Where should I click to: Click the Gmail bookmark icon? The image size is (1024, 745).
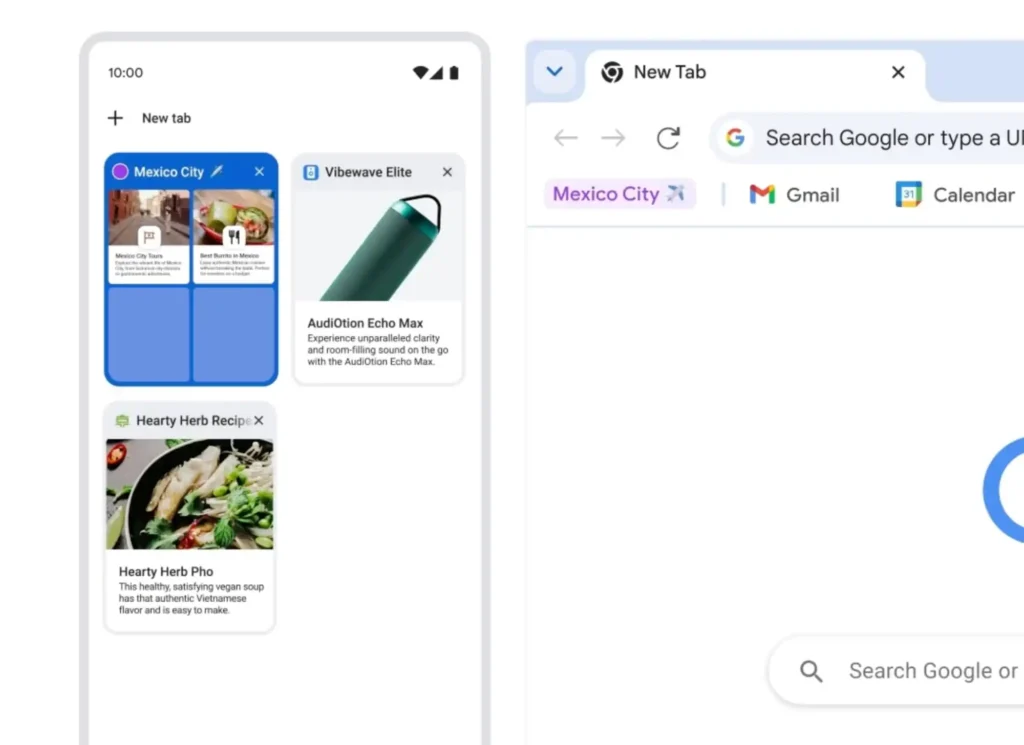(762, 195)
